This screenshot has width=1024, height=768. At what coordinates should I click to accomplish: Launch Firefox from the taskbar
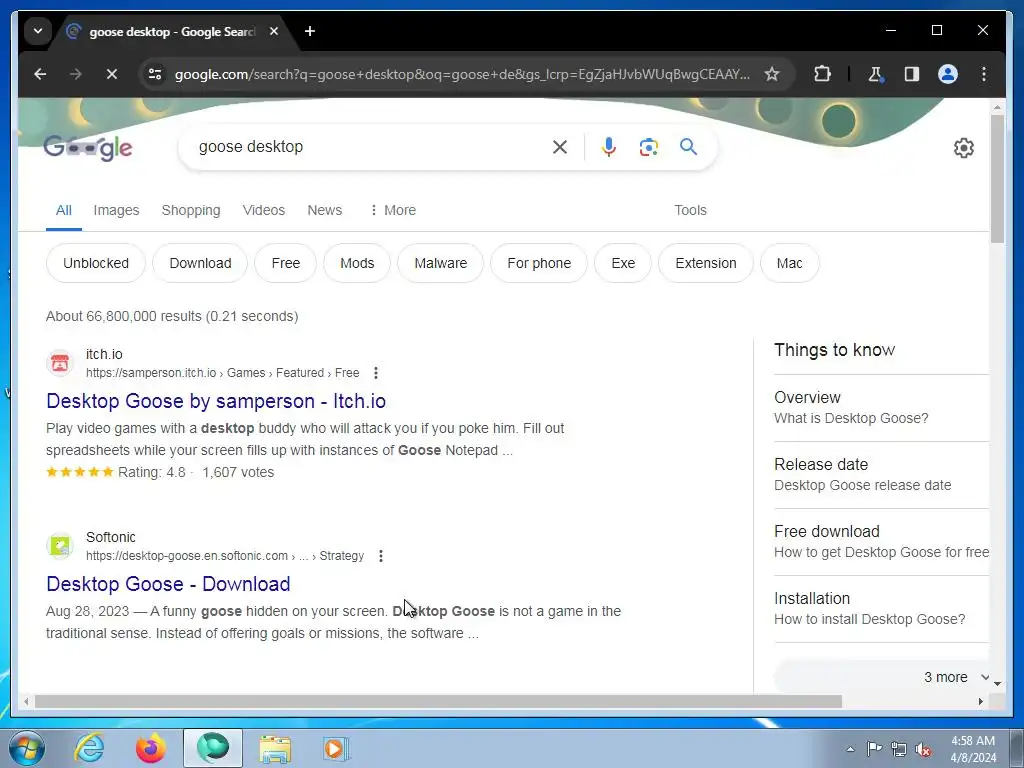[150, 748]
